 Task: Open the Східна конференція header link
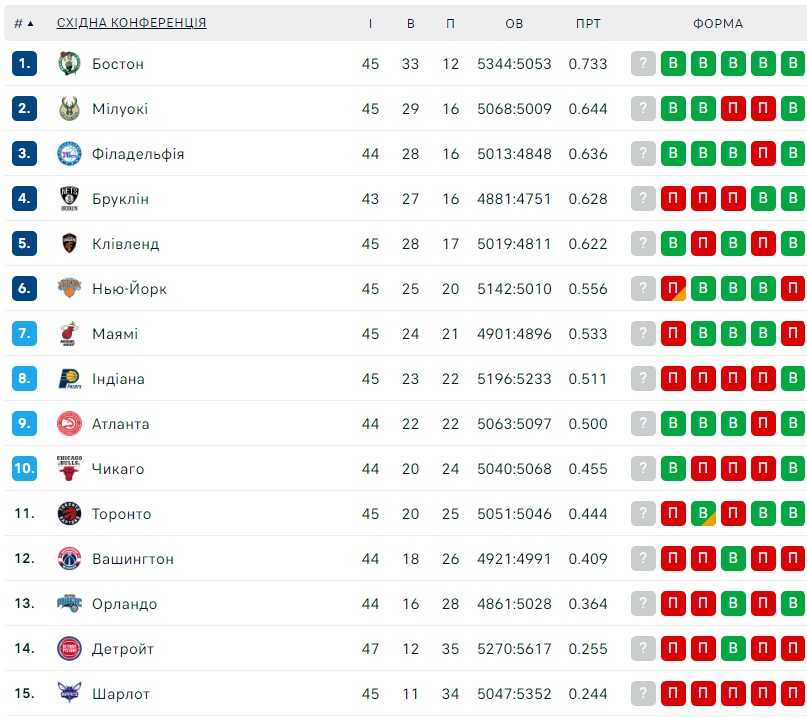pos(131,23)
